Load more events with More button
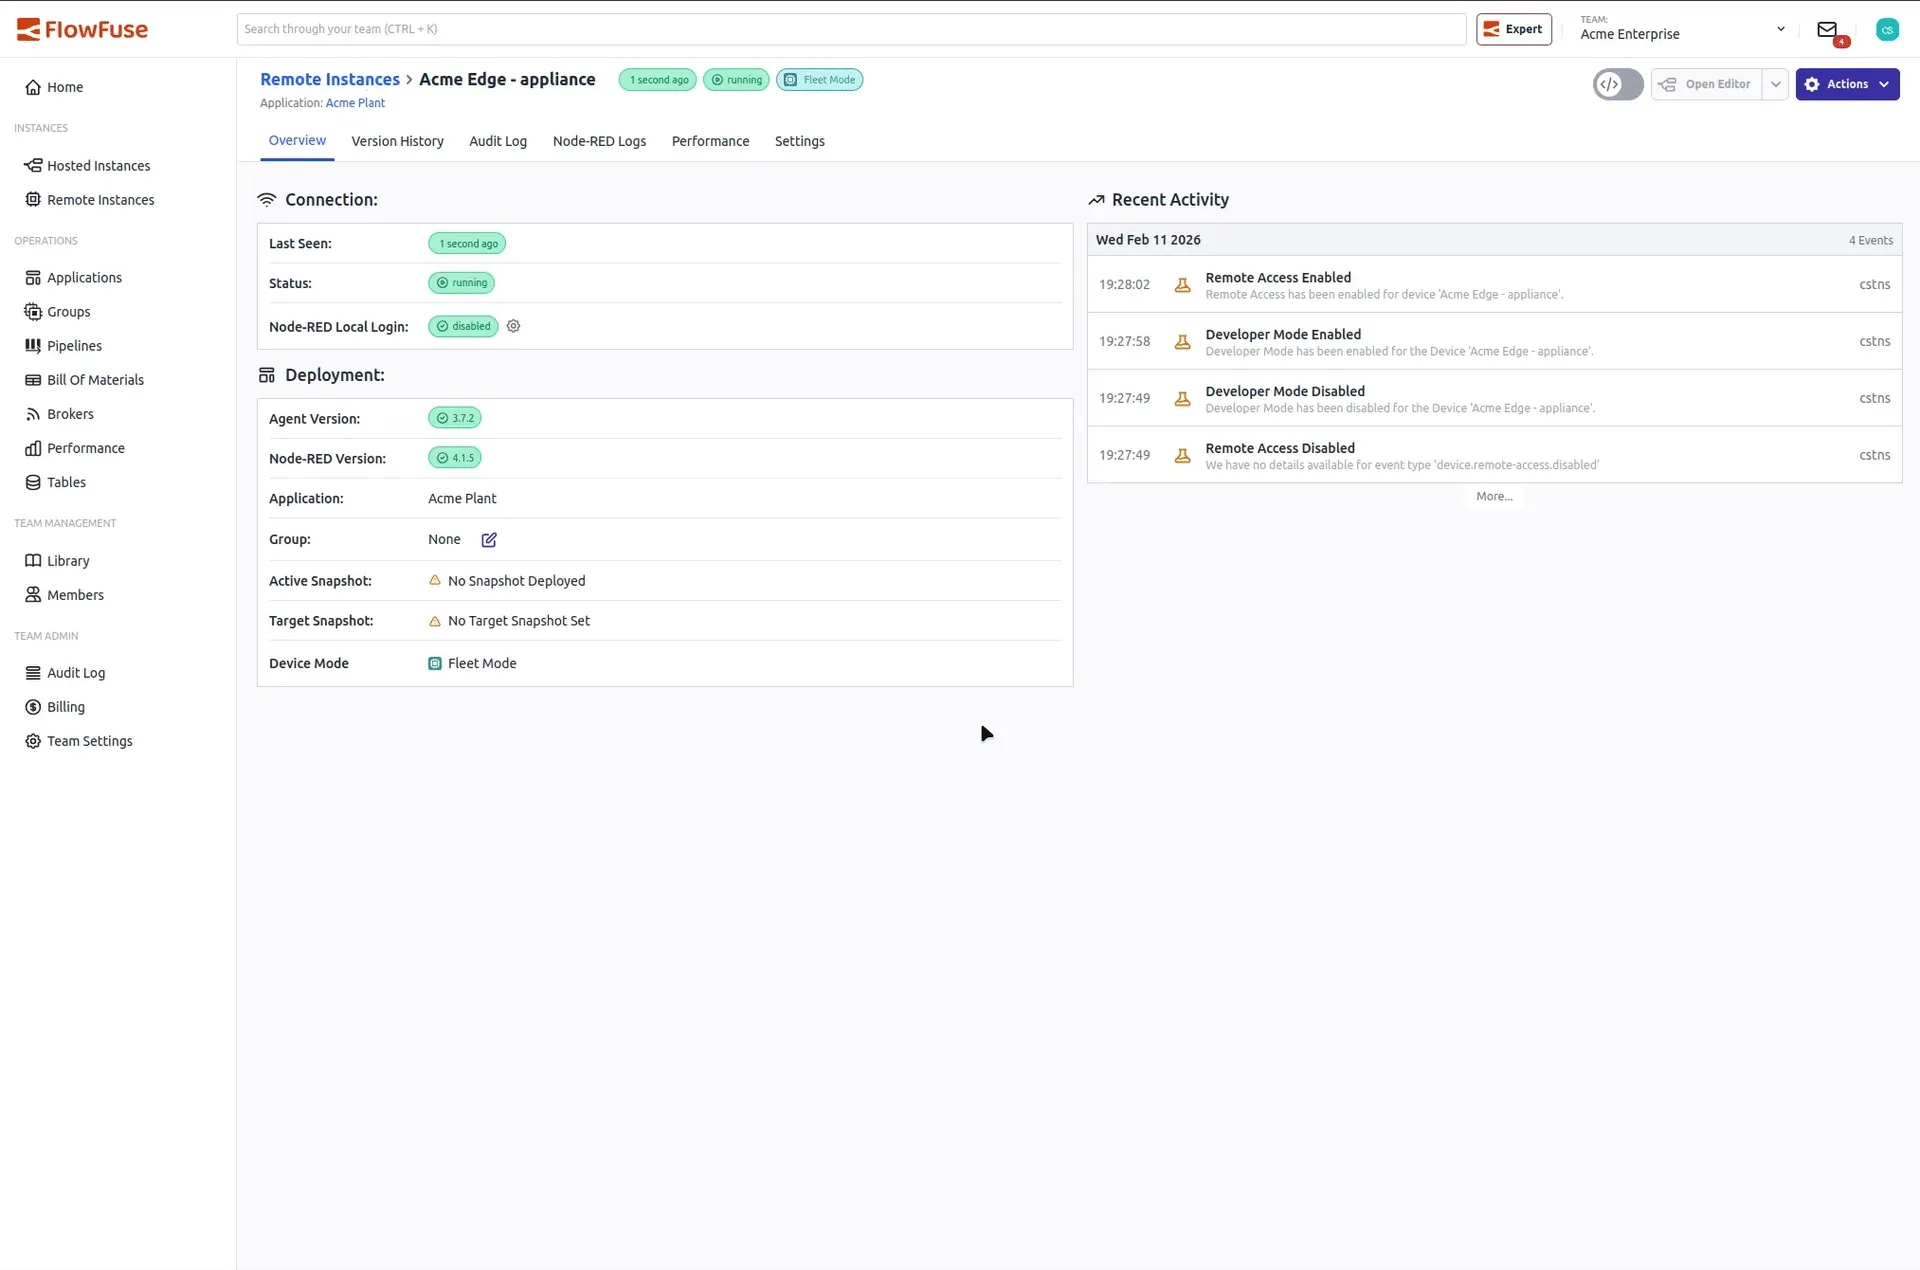 click(x=1494, y=496)
